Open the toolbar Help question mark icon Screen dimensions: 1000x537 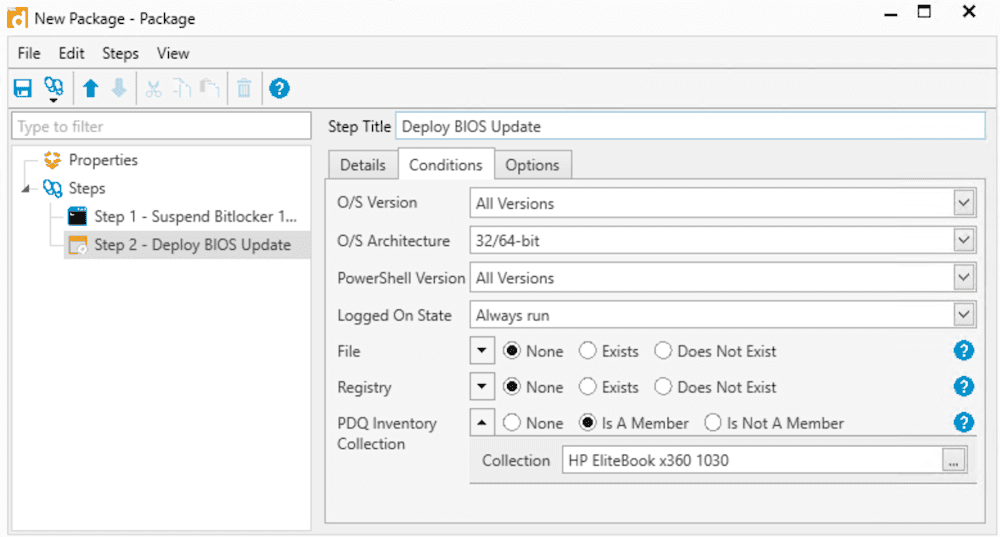279,88
